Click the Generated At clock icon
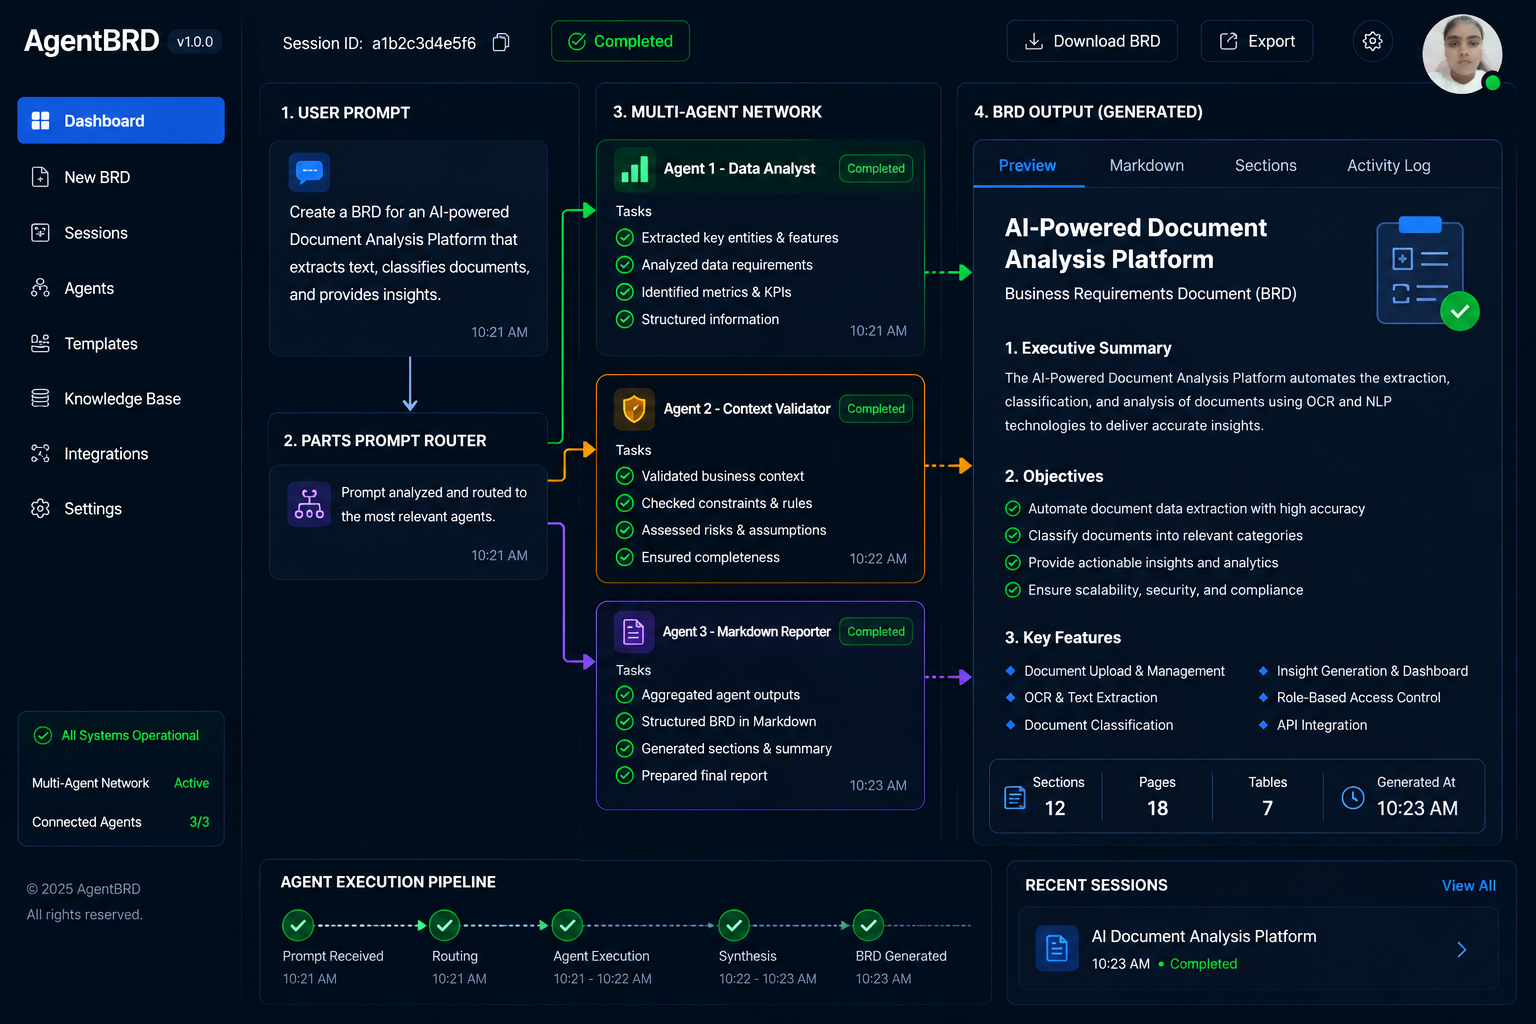 (x=1352, y=797)
